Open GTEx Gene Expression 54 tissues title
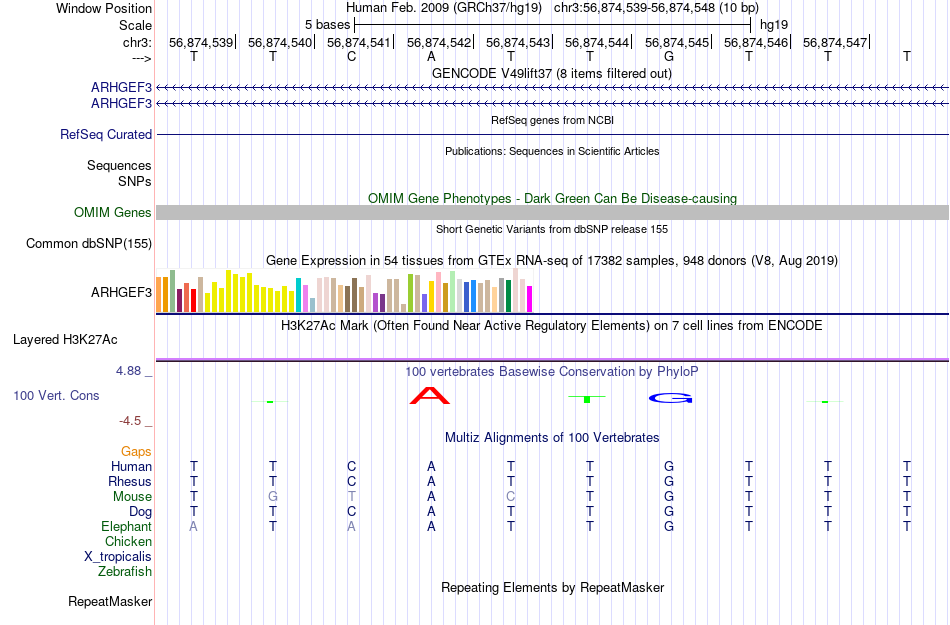The width and height of the screenshot is (950, 625). point(552,260)
